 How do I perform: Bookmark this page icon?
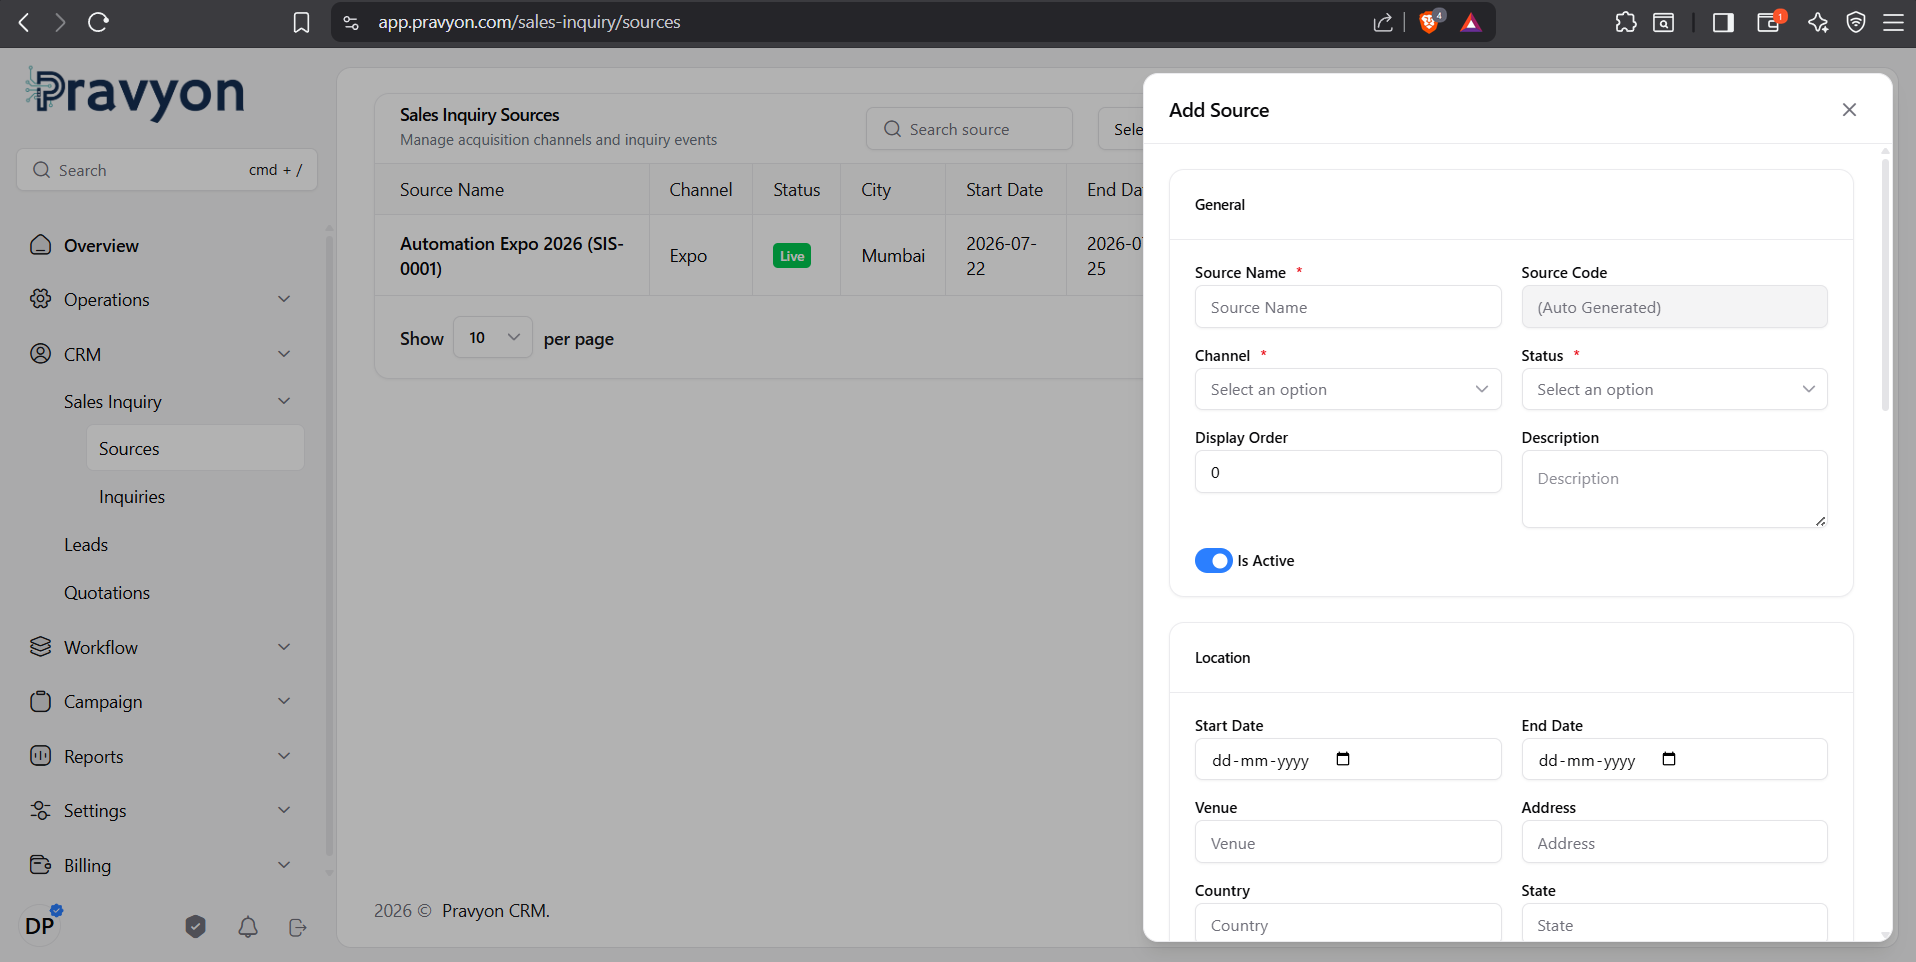301,22
